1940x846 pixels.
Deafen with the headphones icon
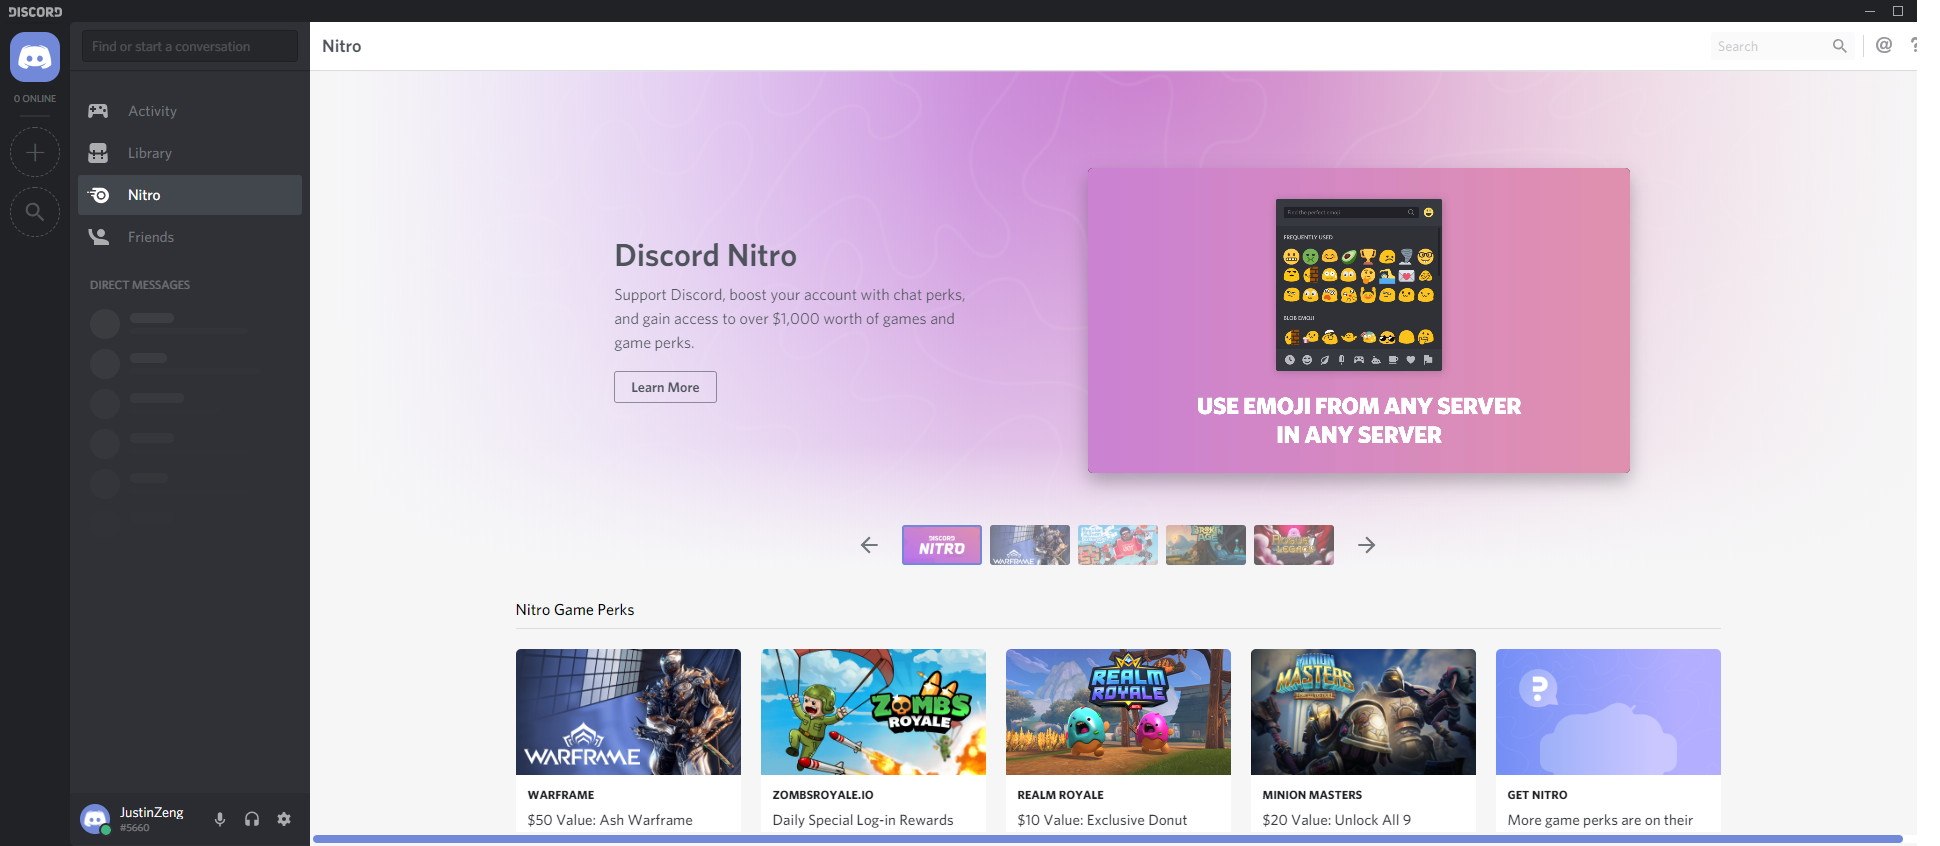(252, 819)
